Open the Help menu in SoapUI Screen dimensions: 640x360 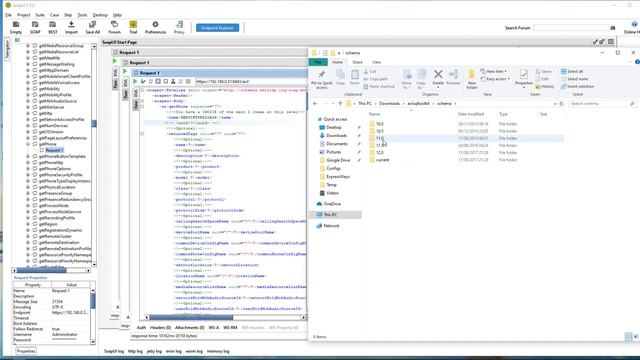click(117, 15)
